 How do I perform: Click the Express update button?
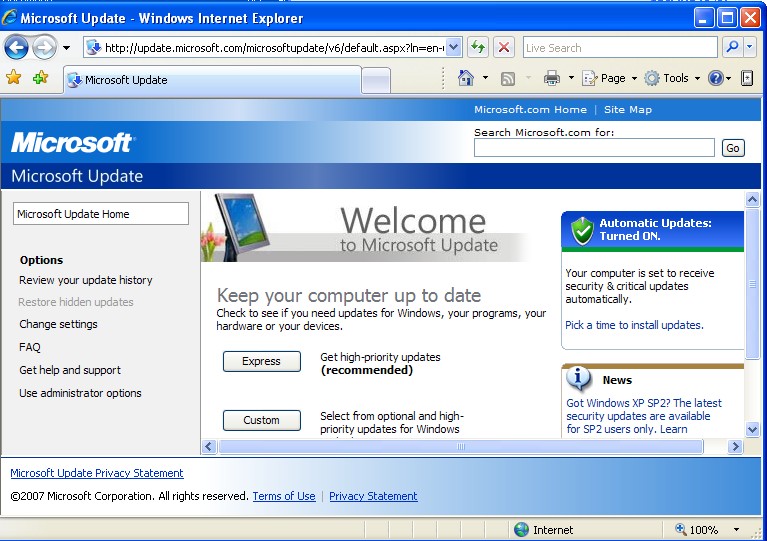tap(262, 361)
